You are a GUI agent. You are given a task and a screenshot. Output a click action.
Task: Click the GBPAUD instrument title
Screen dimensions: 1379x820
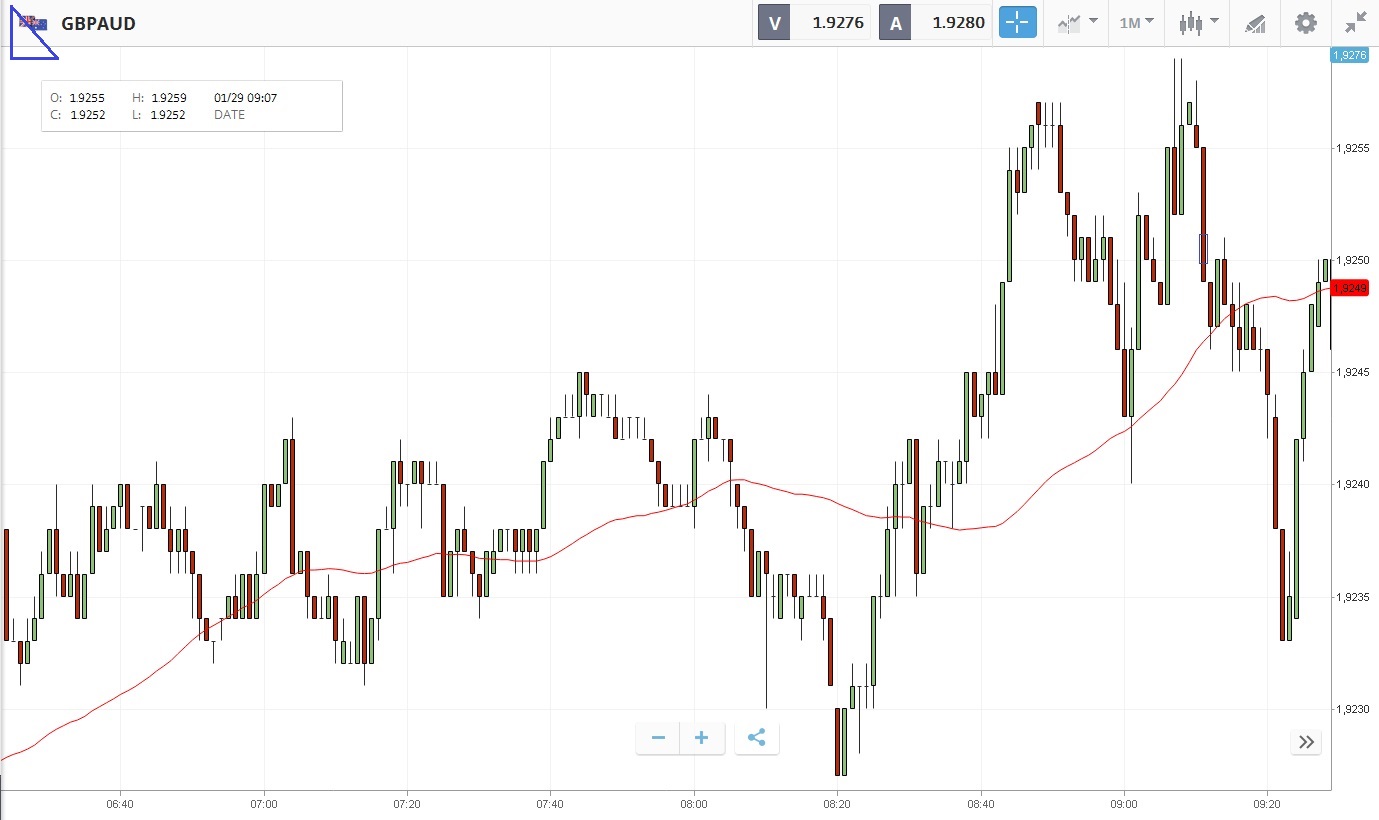98,23
